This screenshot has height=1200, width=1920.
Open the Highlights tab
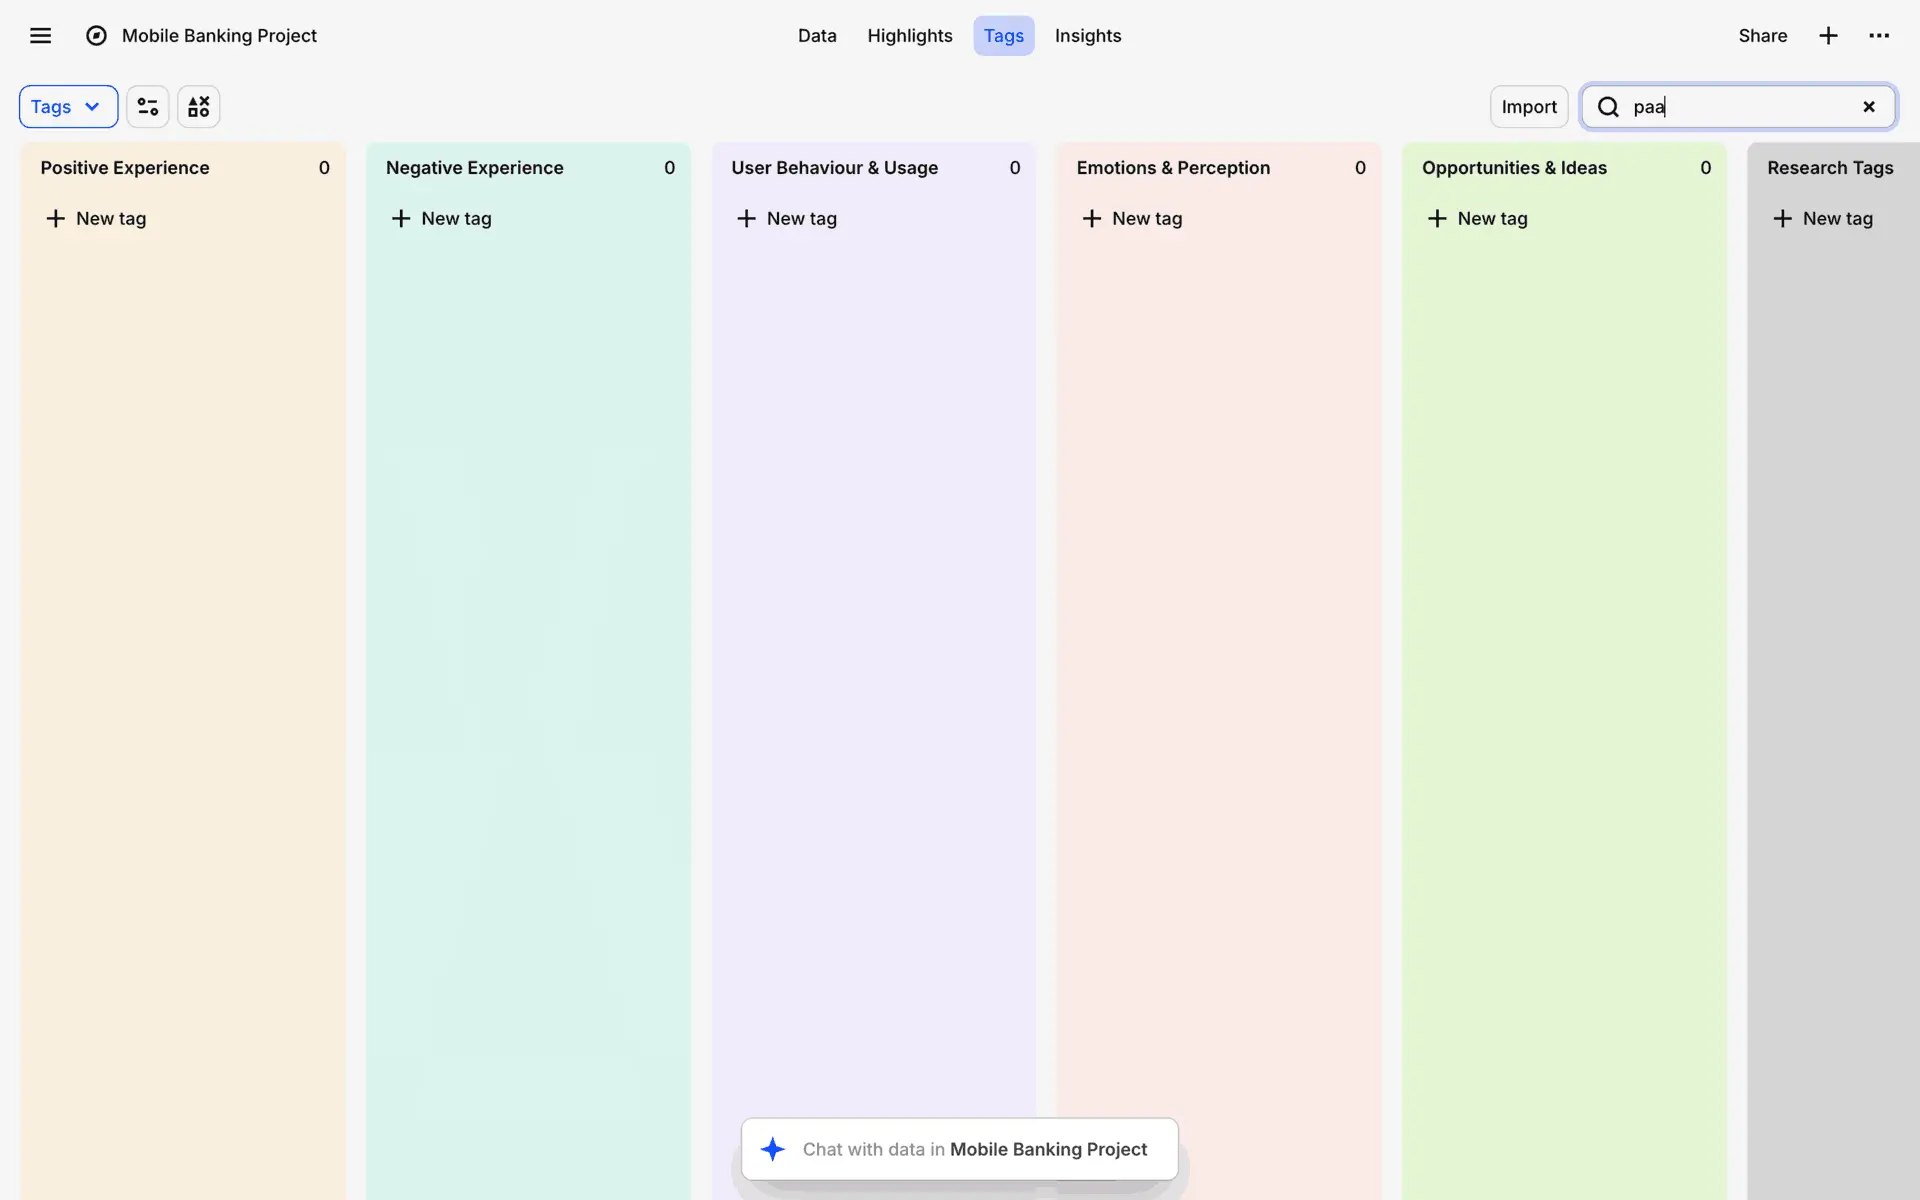(x=909, y=36)
